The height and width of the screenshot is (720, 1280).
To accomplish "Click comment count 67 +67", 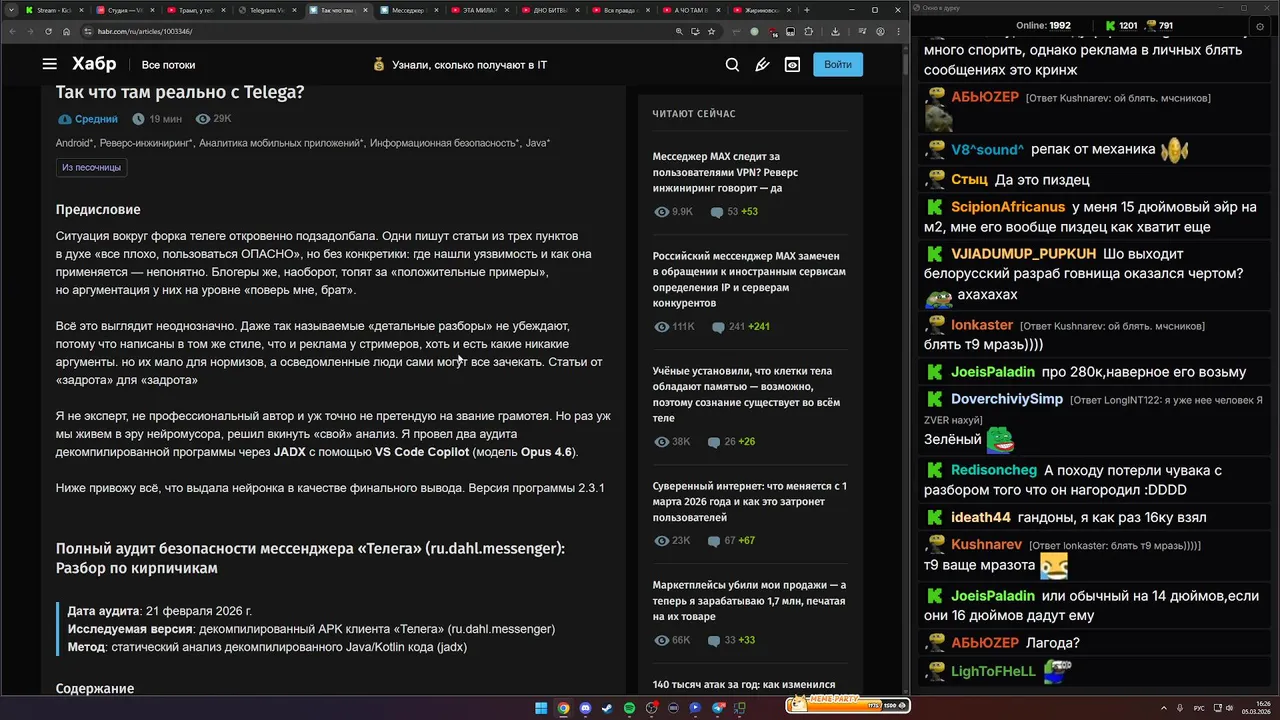I will tap(732, 541).
